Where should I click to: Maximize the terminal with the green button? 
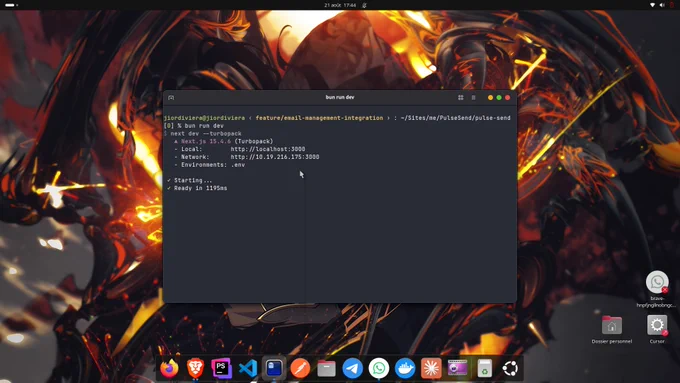click(499, 98)
